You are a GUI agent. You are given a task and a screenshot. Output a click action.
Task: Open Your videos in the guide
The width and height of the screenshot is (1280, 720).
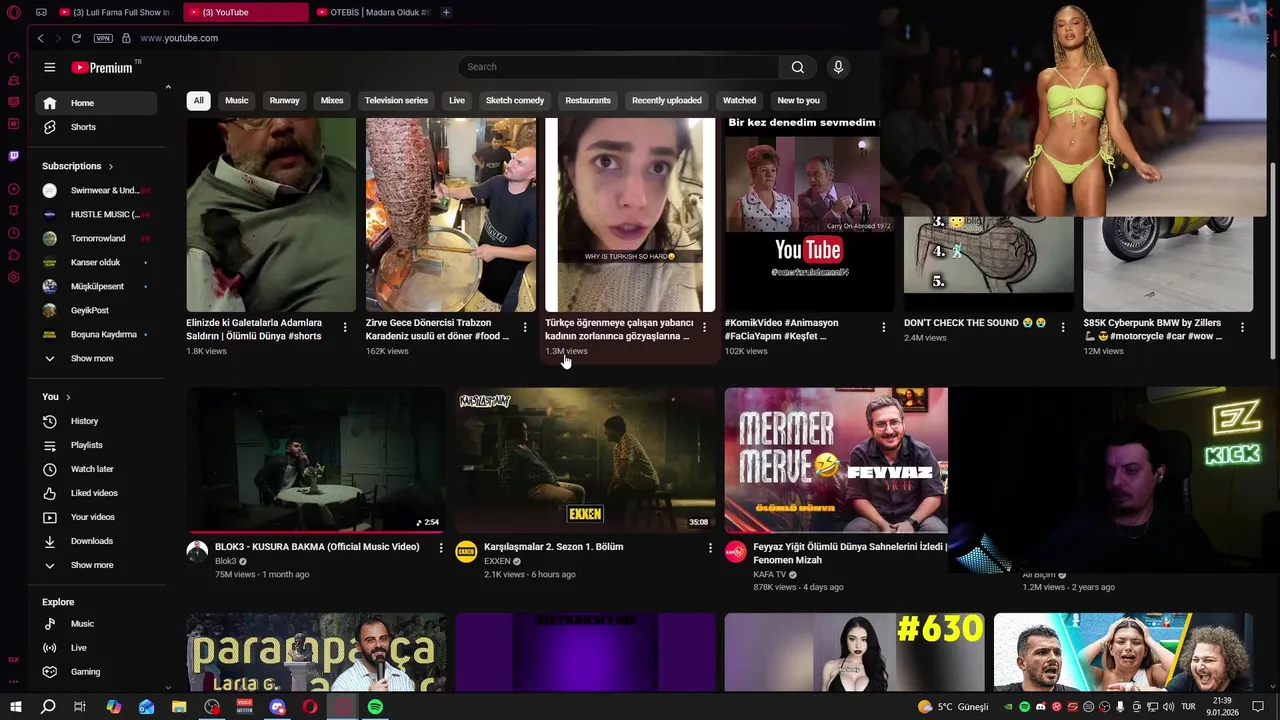coord(96,517)
